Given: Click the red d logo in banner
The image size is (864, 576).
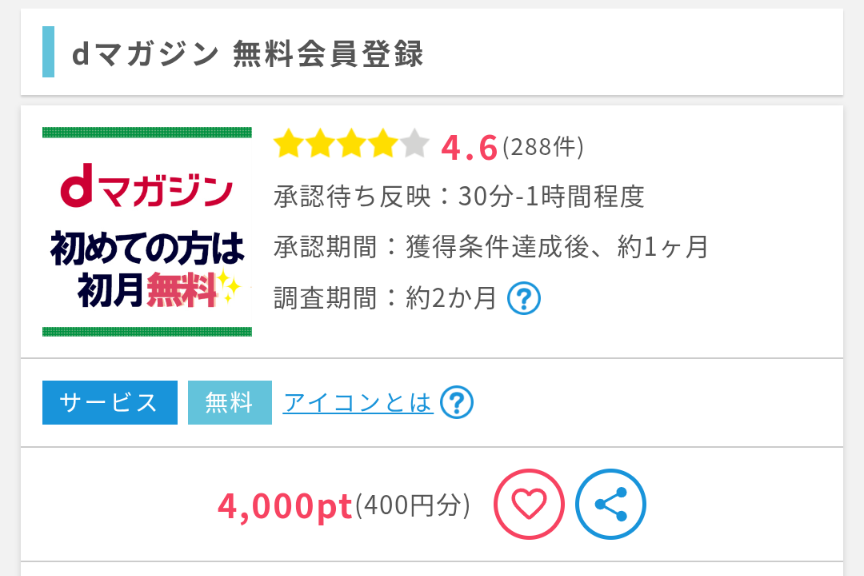Looking at the screenshot, I should click(76, 188).
